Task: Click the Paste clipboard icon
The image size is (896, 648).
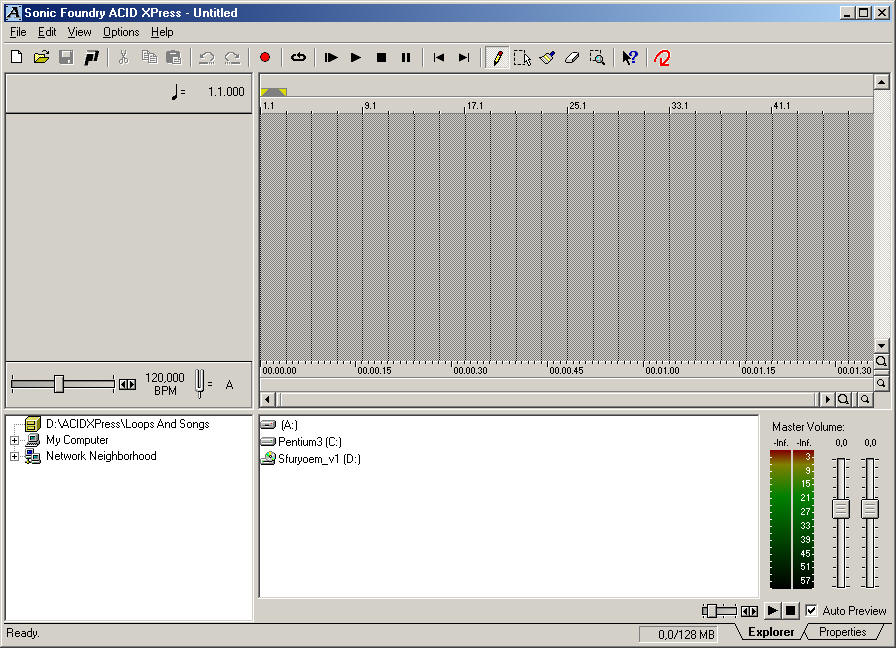Action: click(x=174, y=57)
